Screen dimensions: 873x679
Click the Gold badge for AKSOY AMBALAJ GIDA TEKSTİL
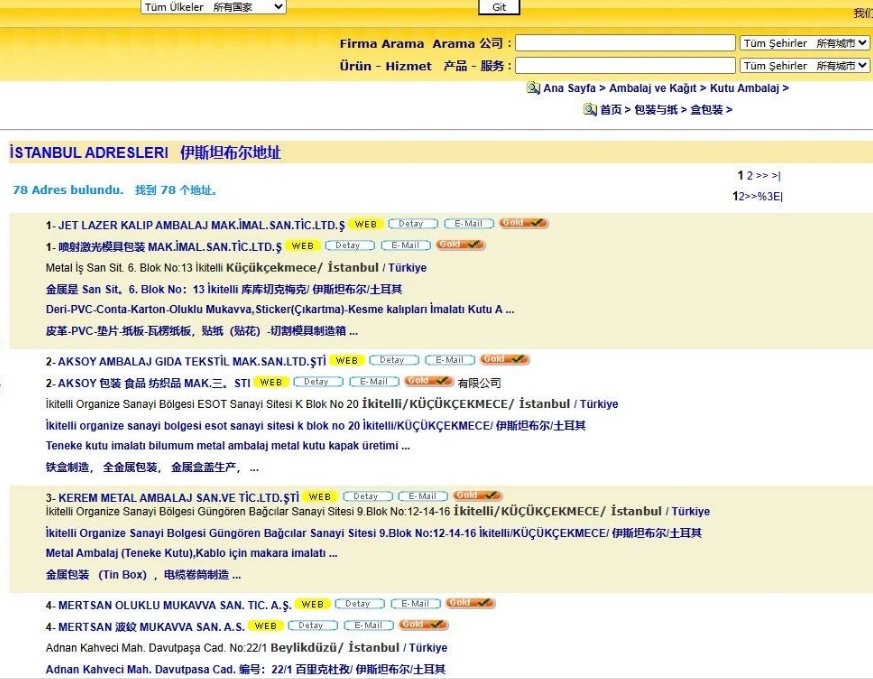[x=504, y=360]
